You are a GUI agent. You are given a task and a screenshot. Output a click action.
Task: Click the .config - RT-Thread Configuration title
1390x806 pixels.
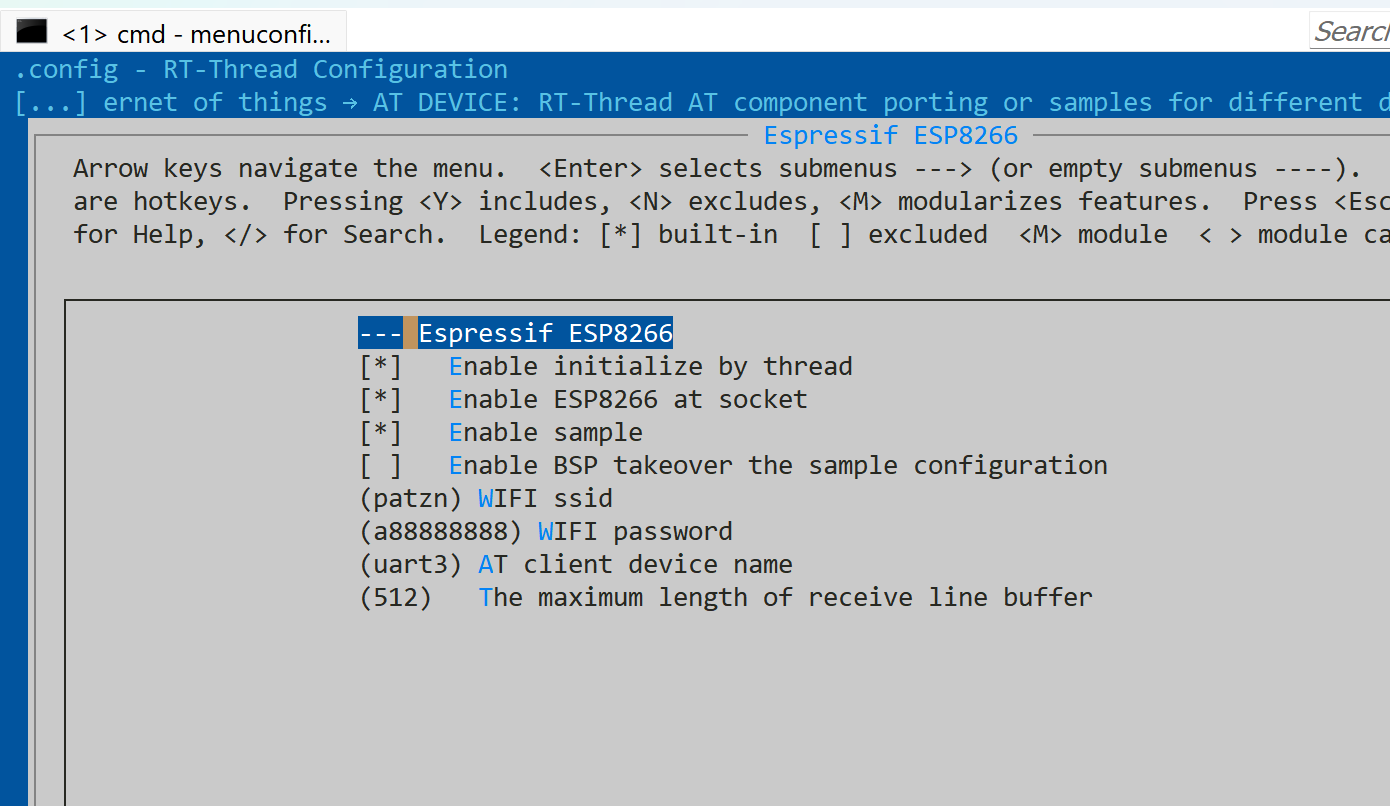(x=261, y=70)
